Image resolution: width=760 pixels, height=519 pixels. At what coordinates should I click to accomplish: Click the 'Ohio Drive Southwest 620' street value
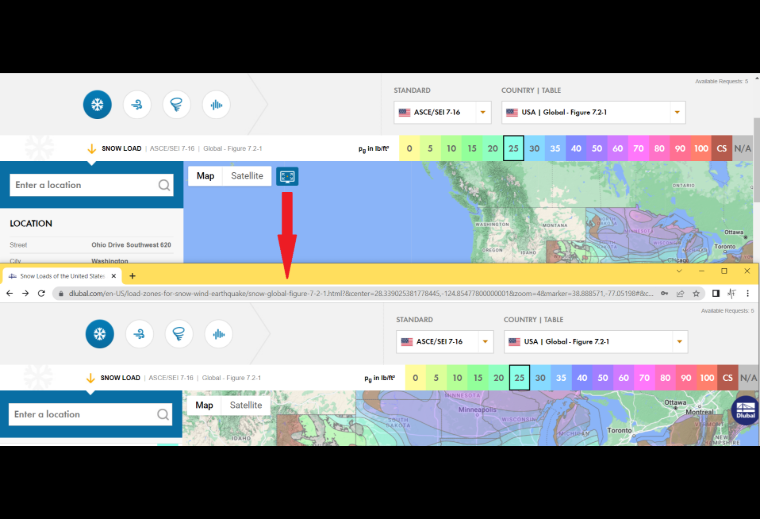pyautogui.click(x=131, y=245)
